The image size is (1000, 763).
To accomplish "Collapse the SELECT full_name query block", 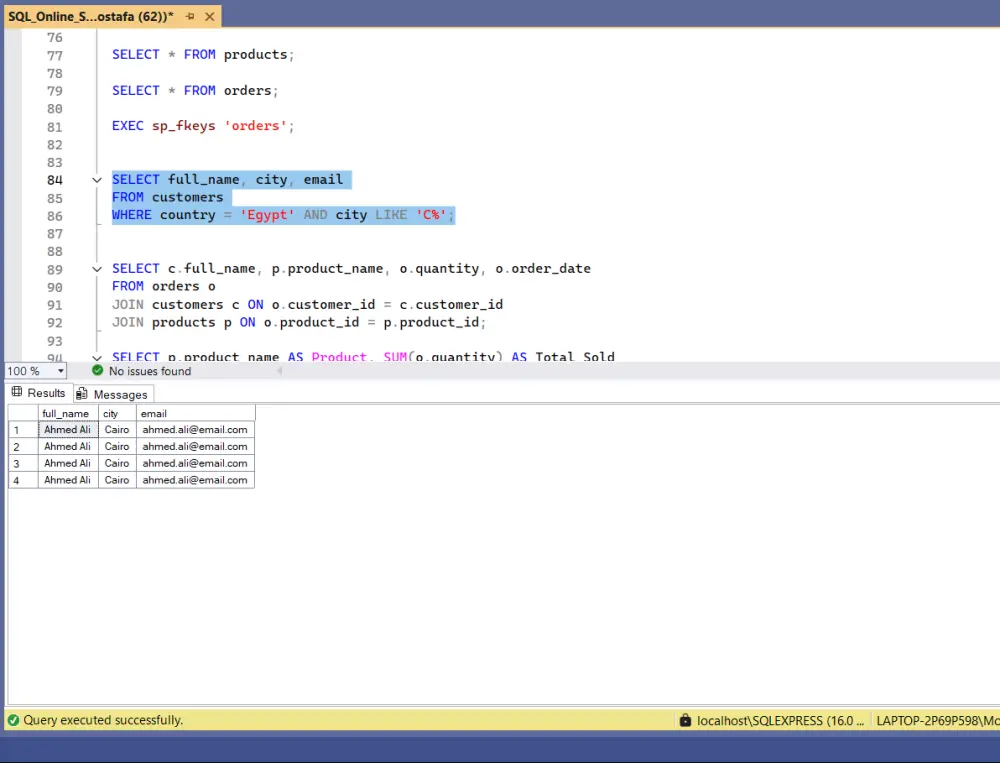I will tap(96, 179).
